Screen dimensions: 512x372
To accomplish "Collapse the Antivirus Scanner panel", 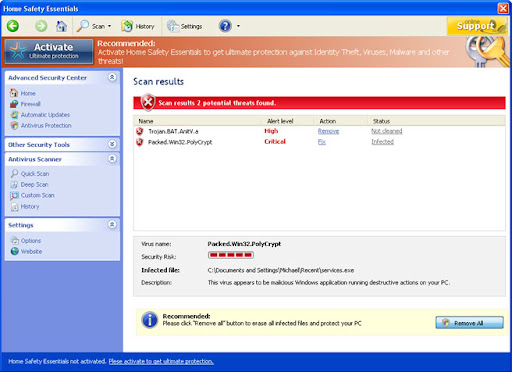I will (112, 159).
